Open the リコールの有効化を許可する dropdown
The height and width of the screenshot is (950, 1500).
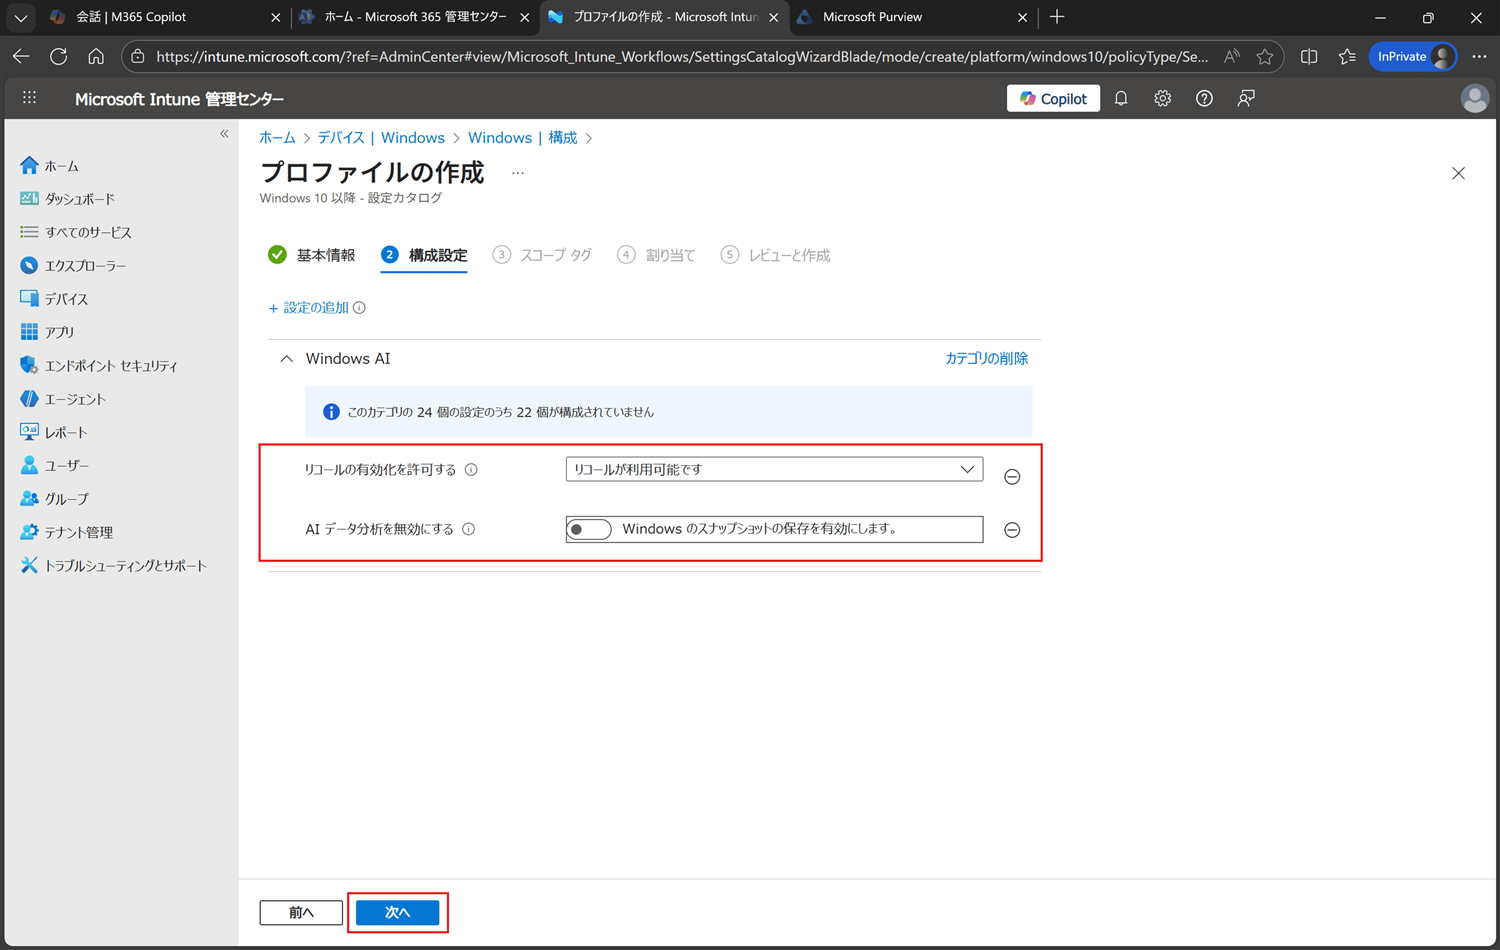[774, 469]
